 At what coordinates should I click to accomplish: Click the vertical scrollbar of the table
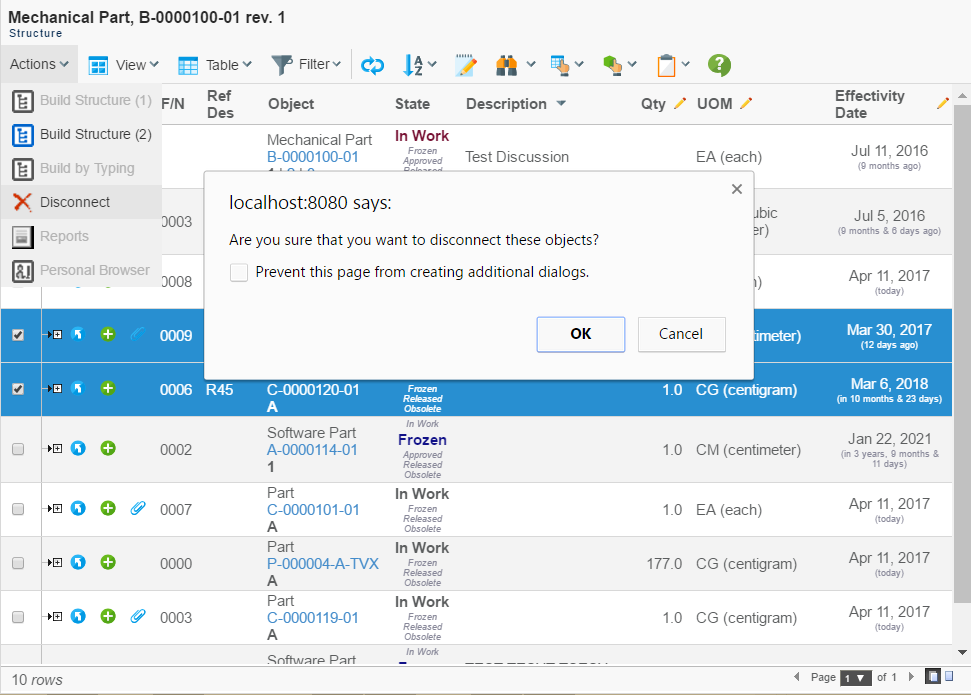click(x=962, y=350)
